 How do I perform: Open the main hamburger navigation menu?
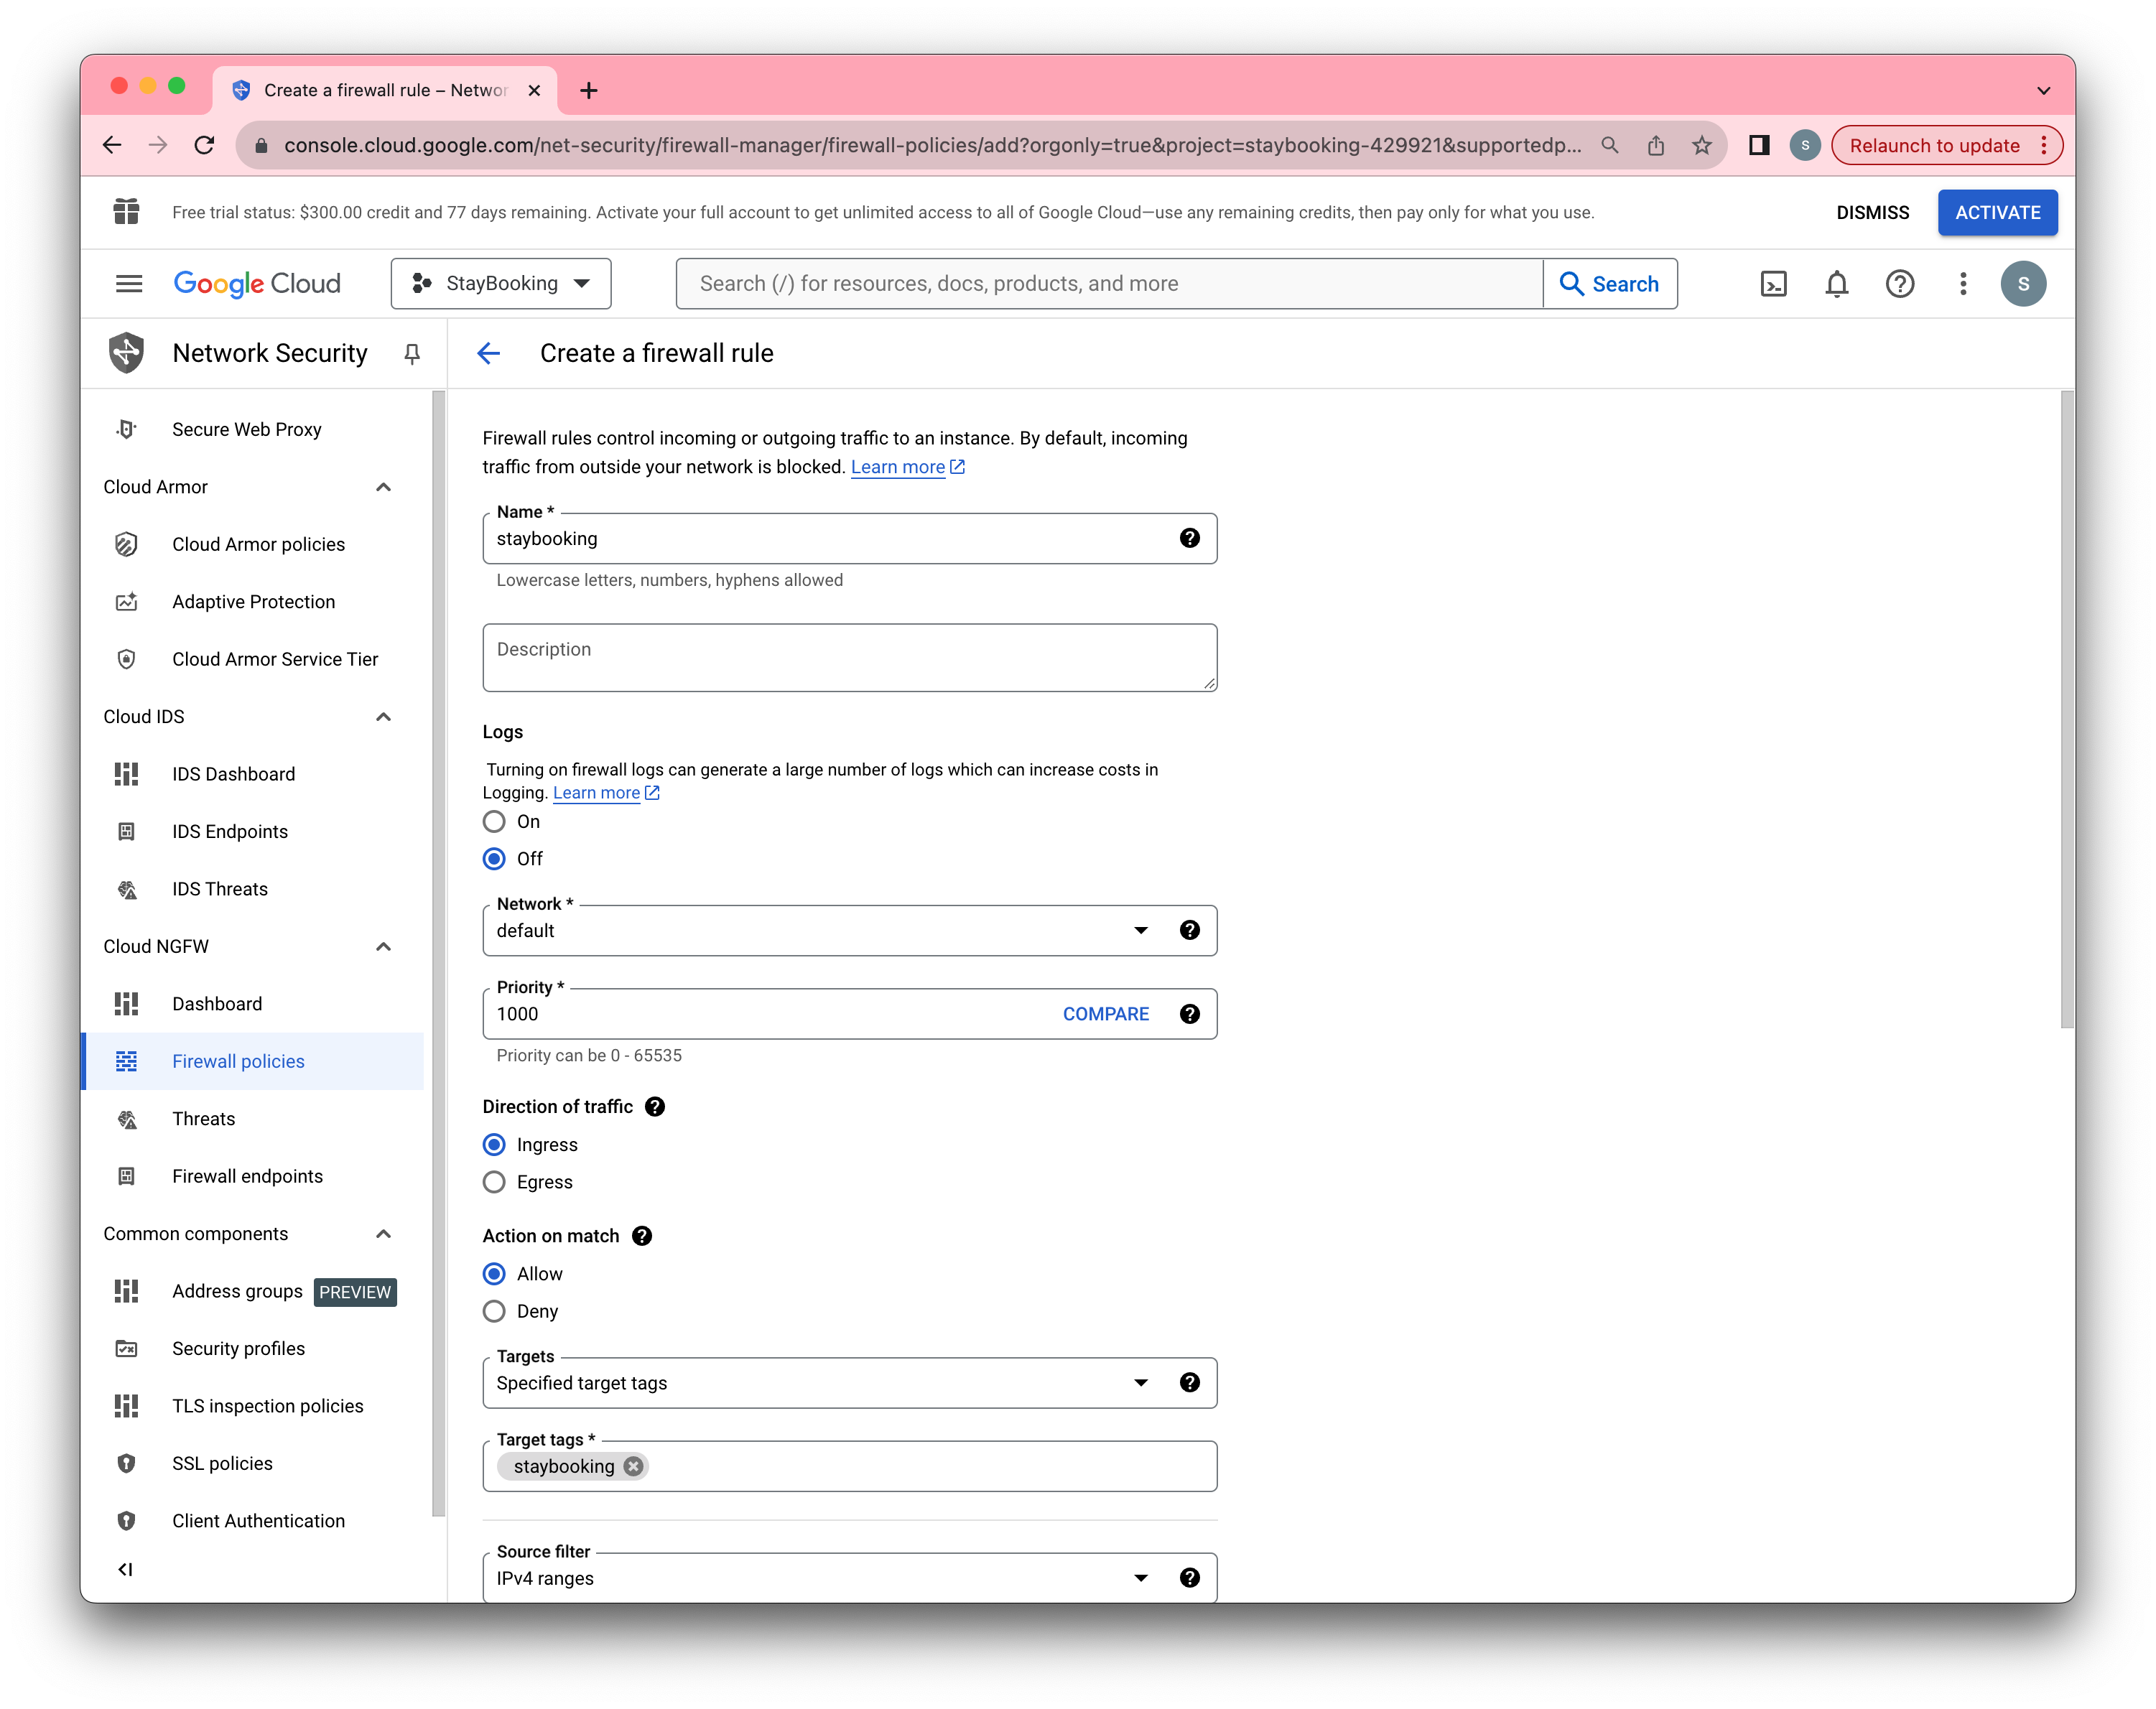(129, 284)
